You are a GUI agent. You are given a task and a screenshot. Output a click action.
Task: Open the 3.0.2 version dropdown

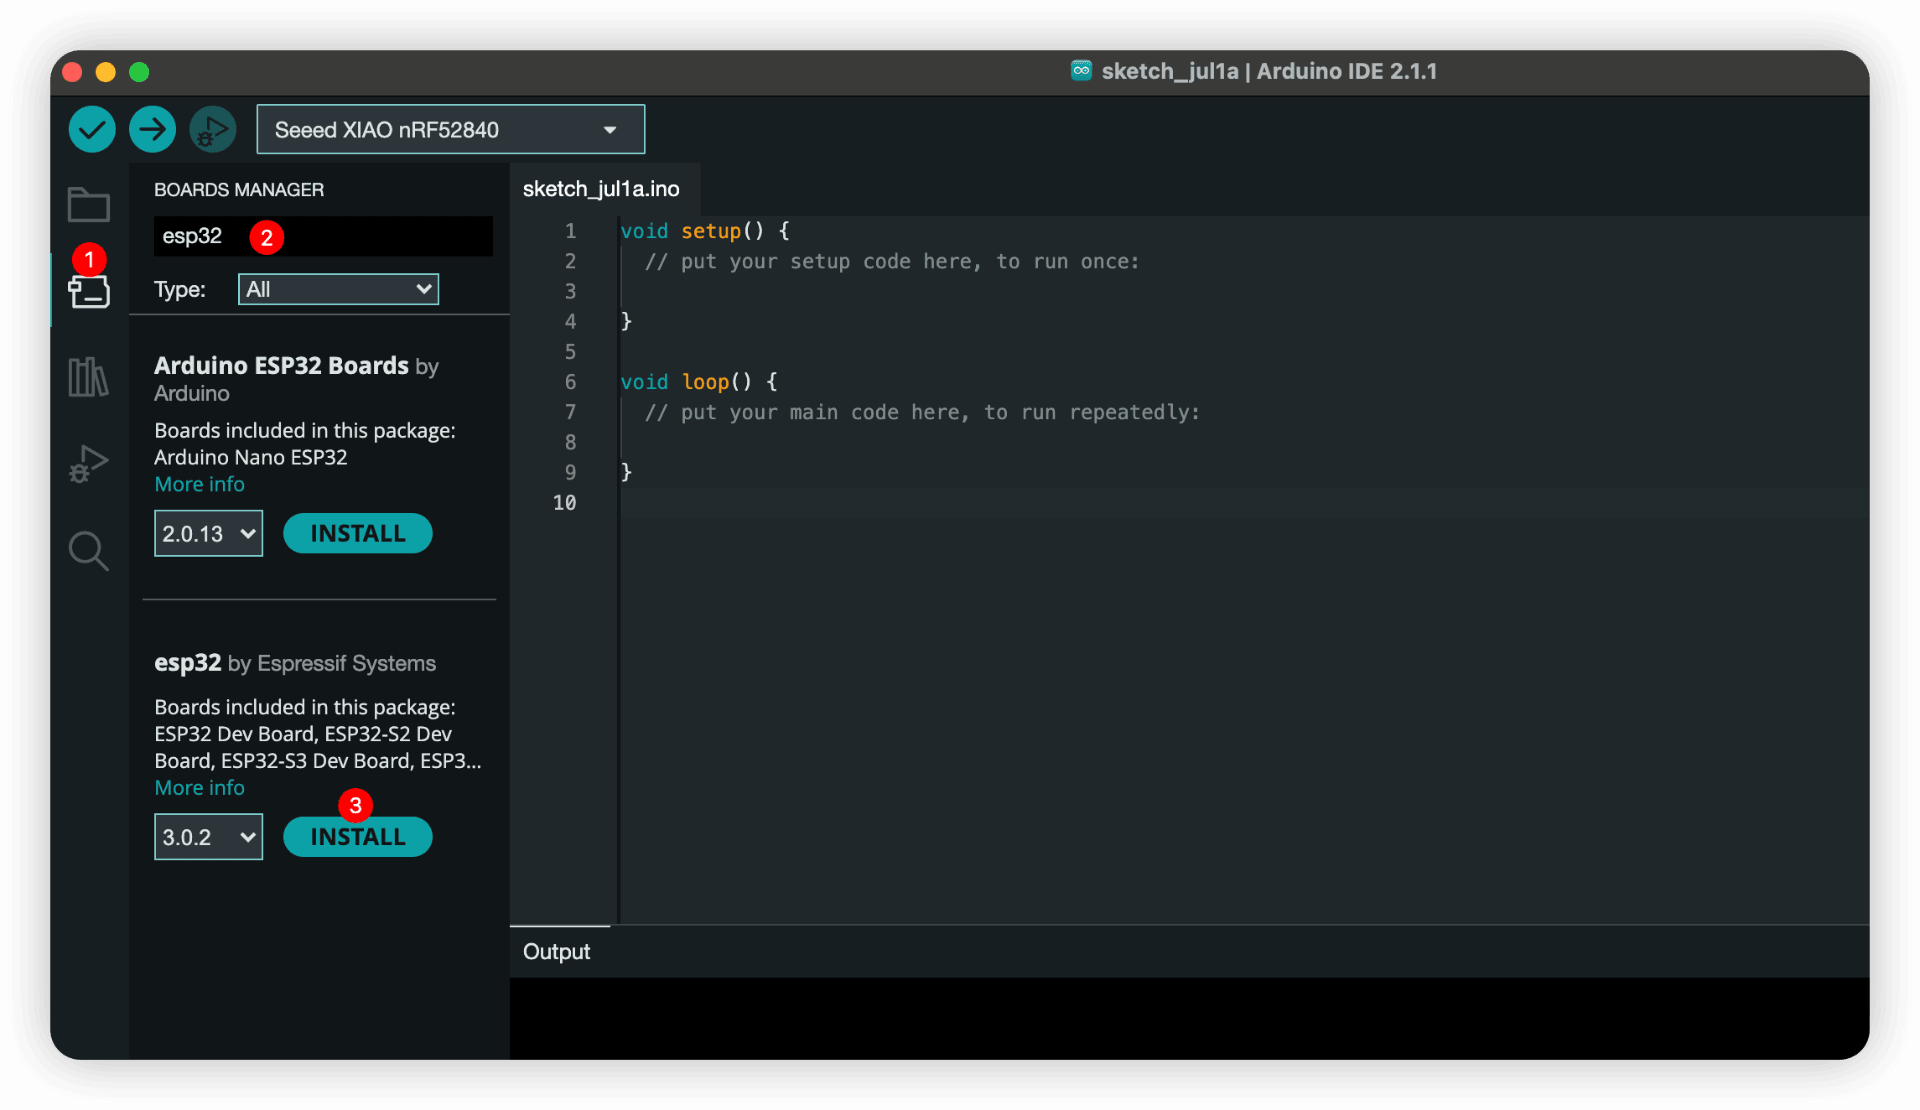coord(208,837)
